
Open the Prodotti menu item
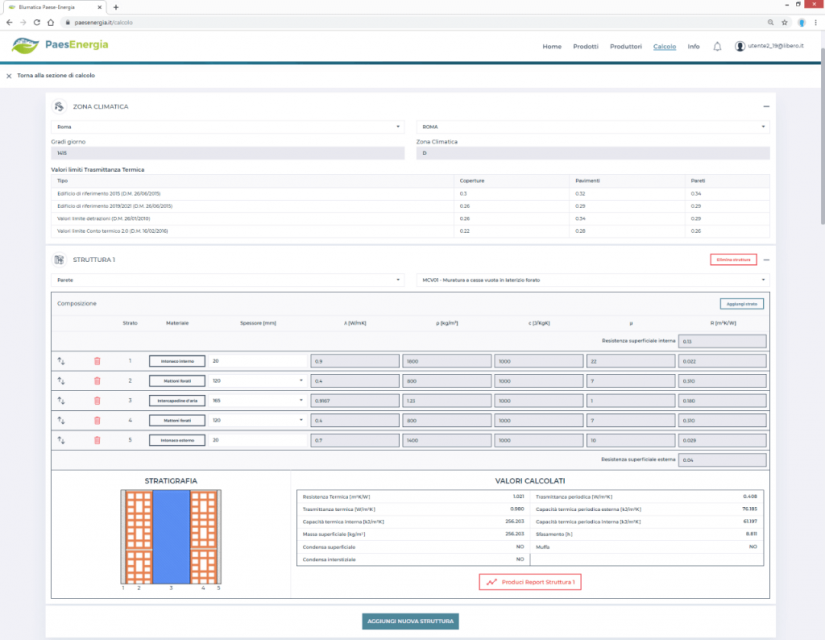(585, 46)
